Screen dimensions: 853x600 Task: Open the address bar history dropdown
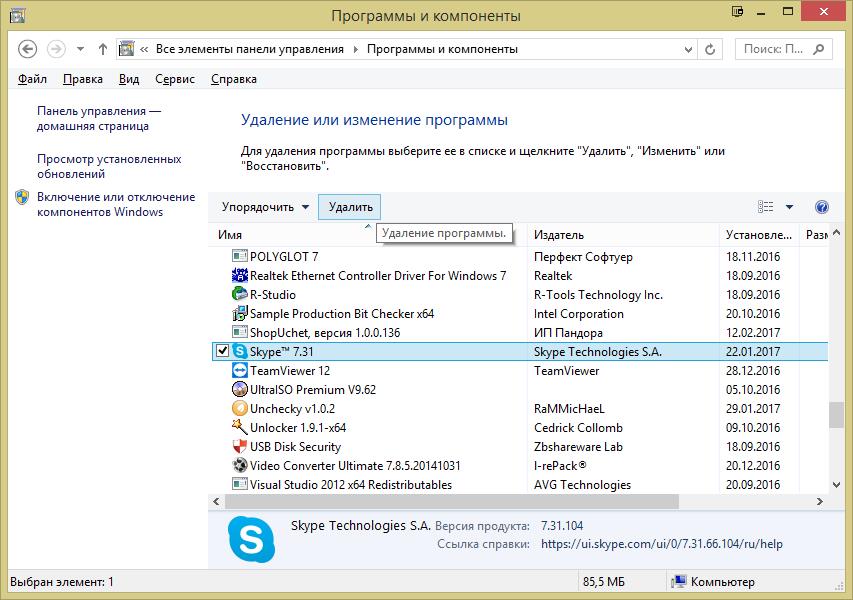click(x=689, y=50)
